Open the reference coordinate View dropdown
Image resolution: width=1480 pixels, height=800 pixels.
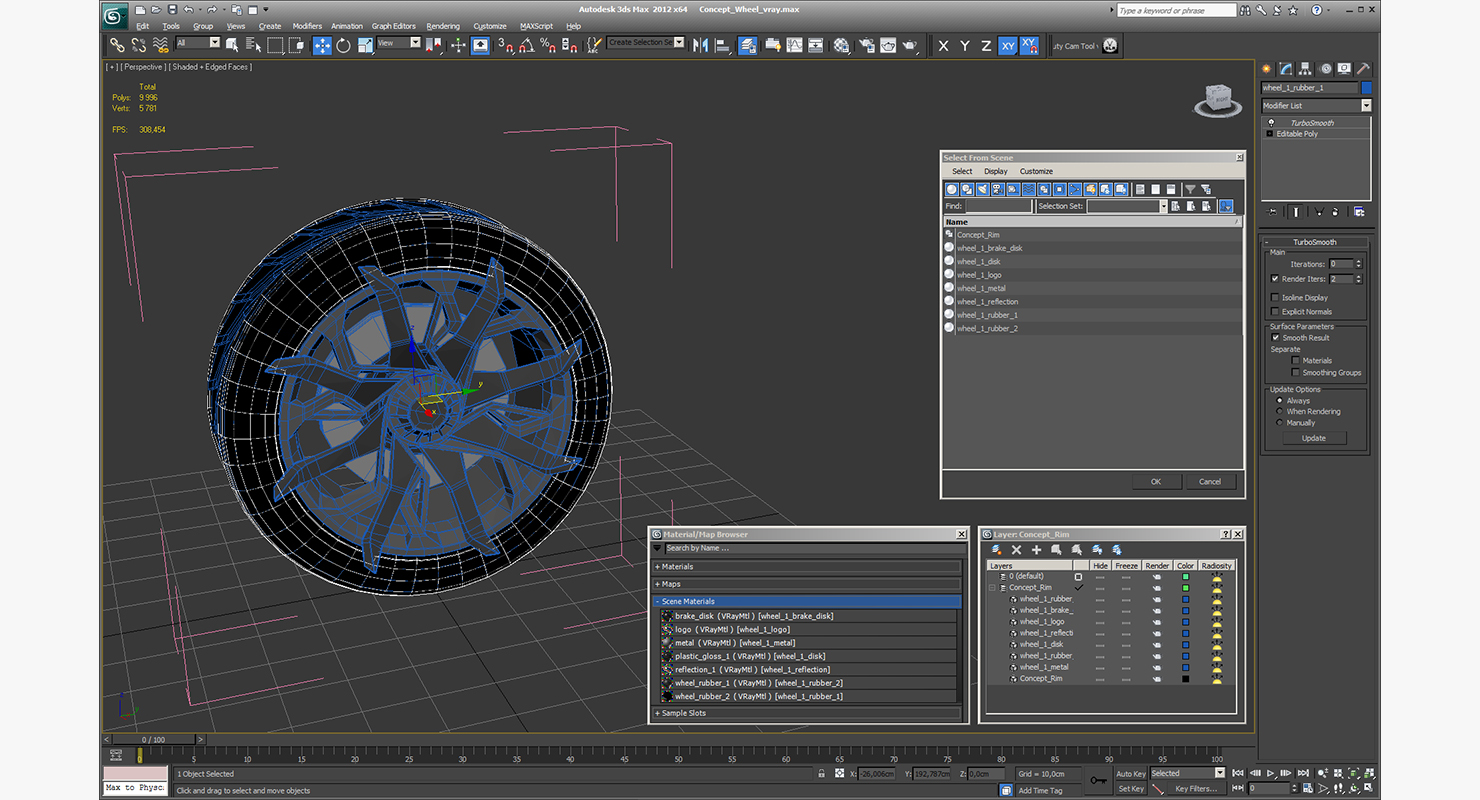[x=399, y=43]
